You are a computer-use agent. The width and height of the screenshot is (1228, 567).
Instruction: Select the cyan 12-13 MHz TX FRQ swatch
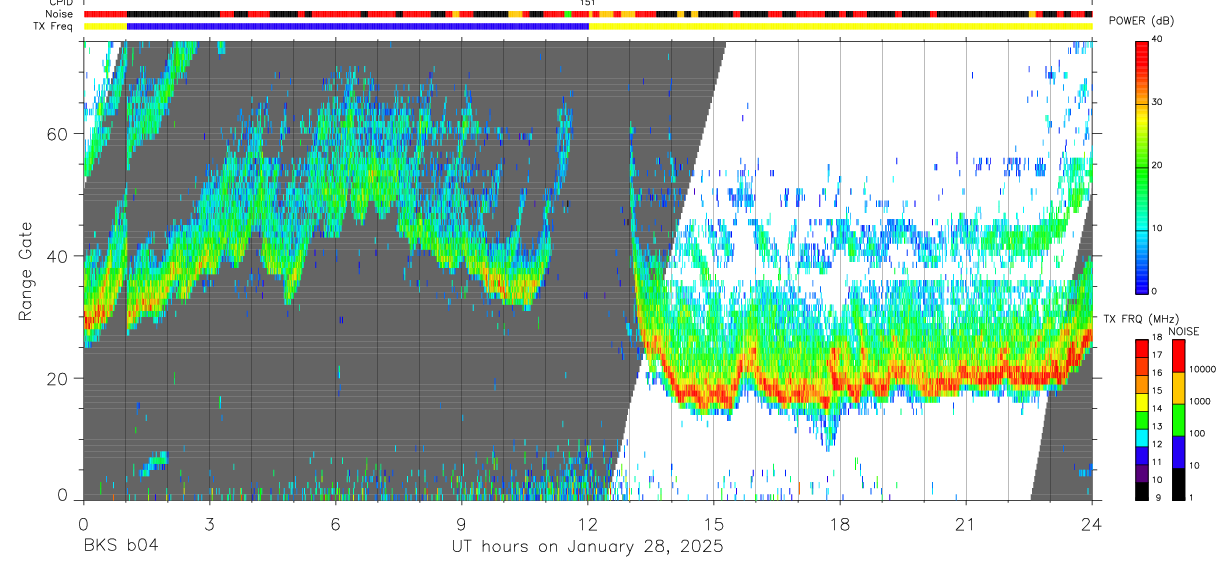pyautogui.click(x=1142, y=438)
